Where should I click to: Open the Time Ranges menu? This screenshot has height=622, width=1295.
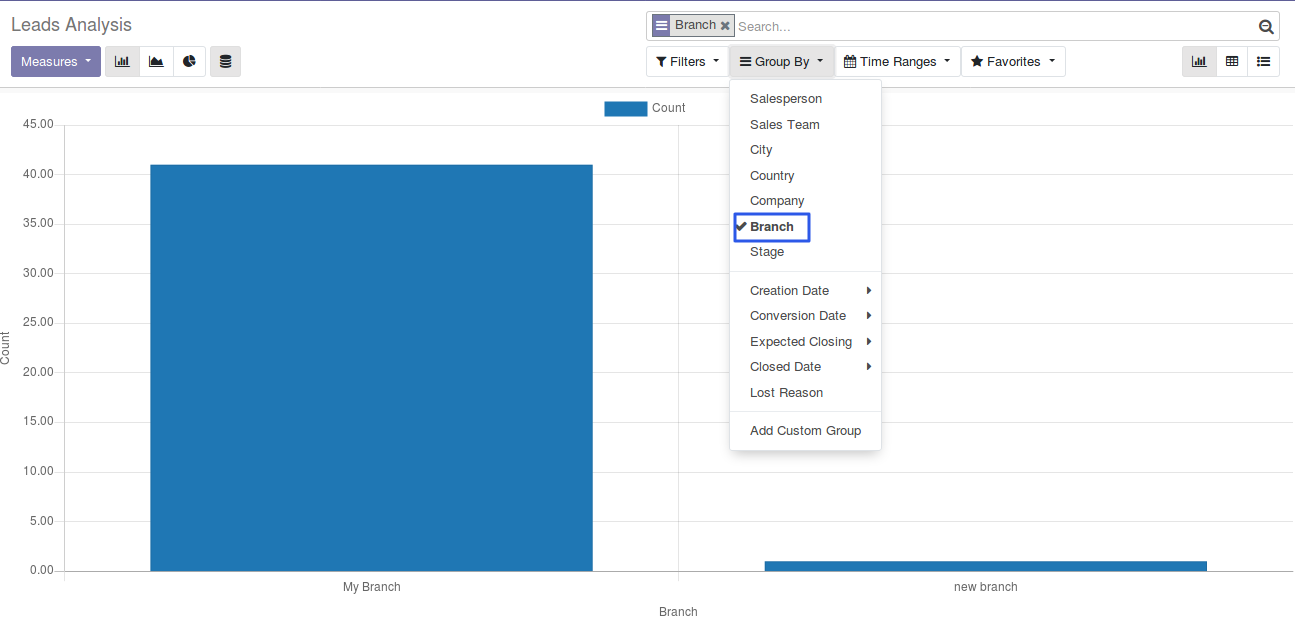pos(897,62)
